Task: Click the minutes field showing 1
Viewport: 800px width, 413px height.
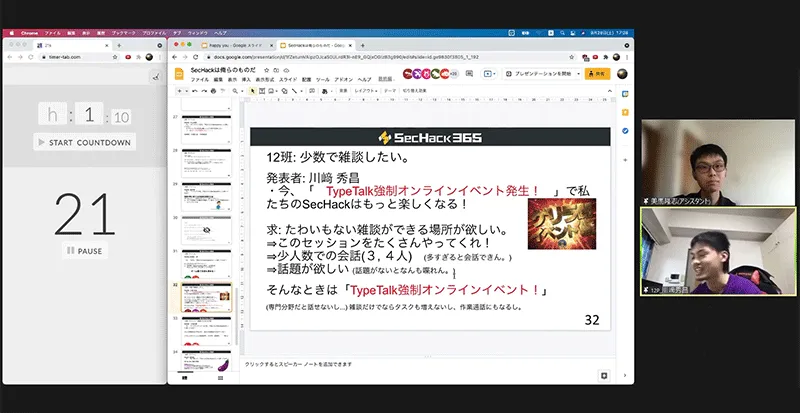Action: 89,114
